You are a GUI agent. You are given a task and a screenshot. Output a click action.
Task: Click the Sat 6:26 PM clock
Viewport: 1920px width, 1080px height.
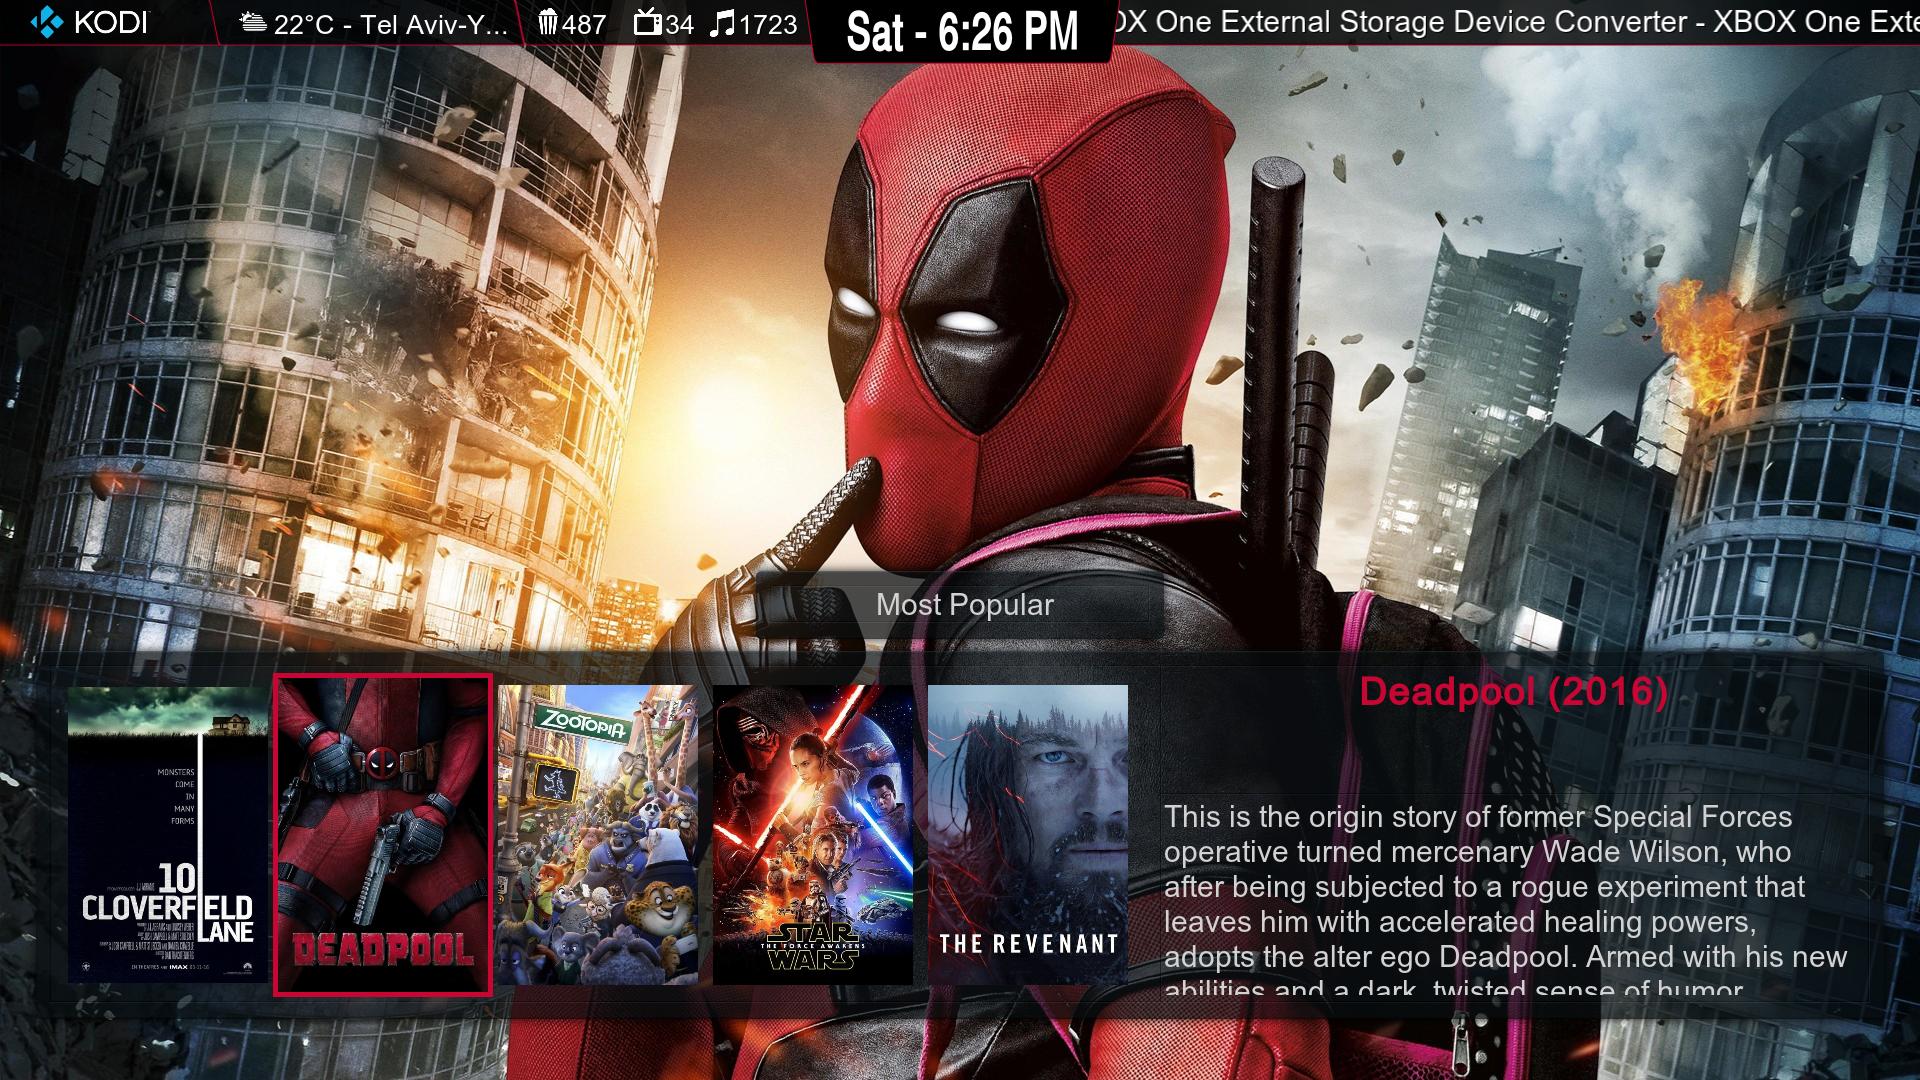962,31
